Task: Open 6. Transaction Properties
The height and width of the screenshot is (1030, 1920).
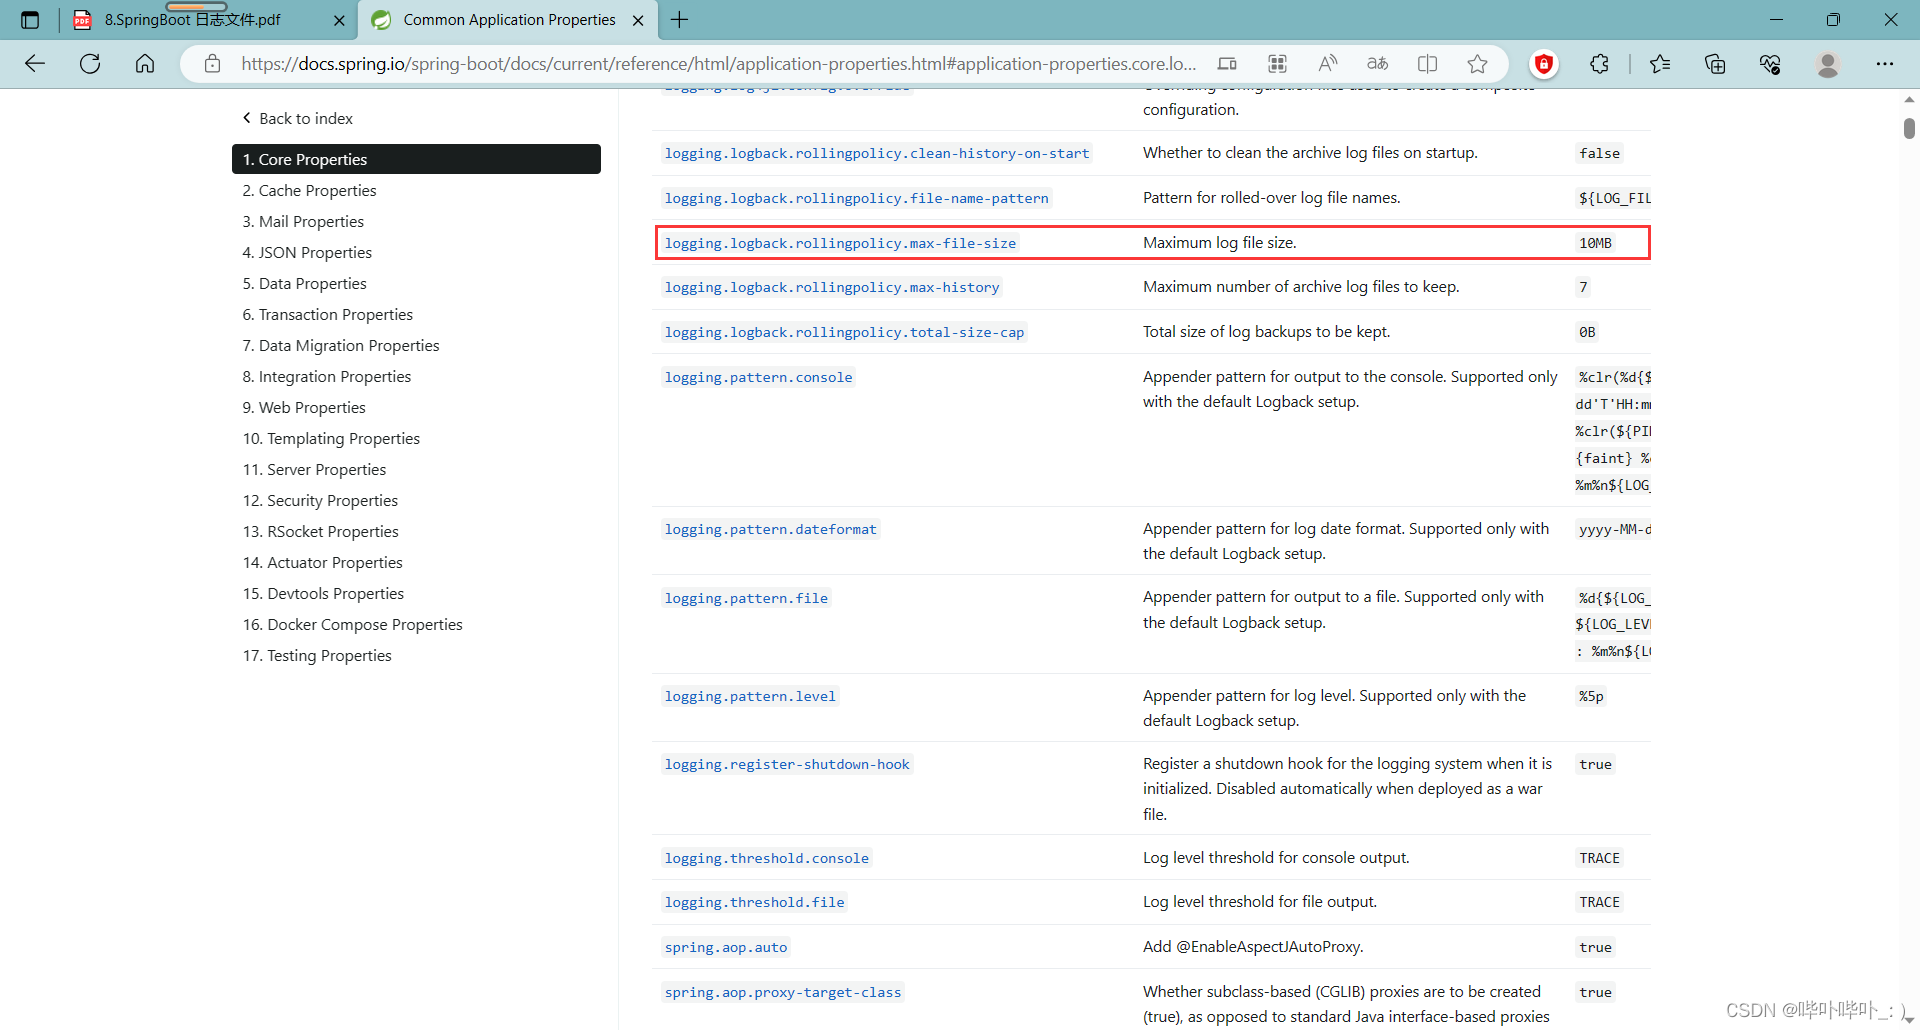Action: click(327, 314)
